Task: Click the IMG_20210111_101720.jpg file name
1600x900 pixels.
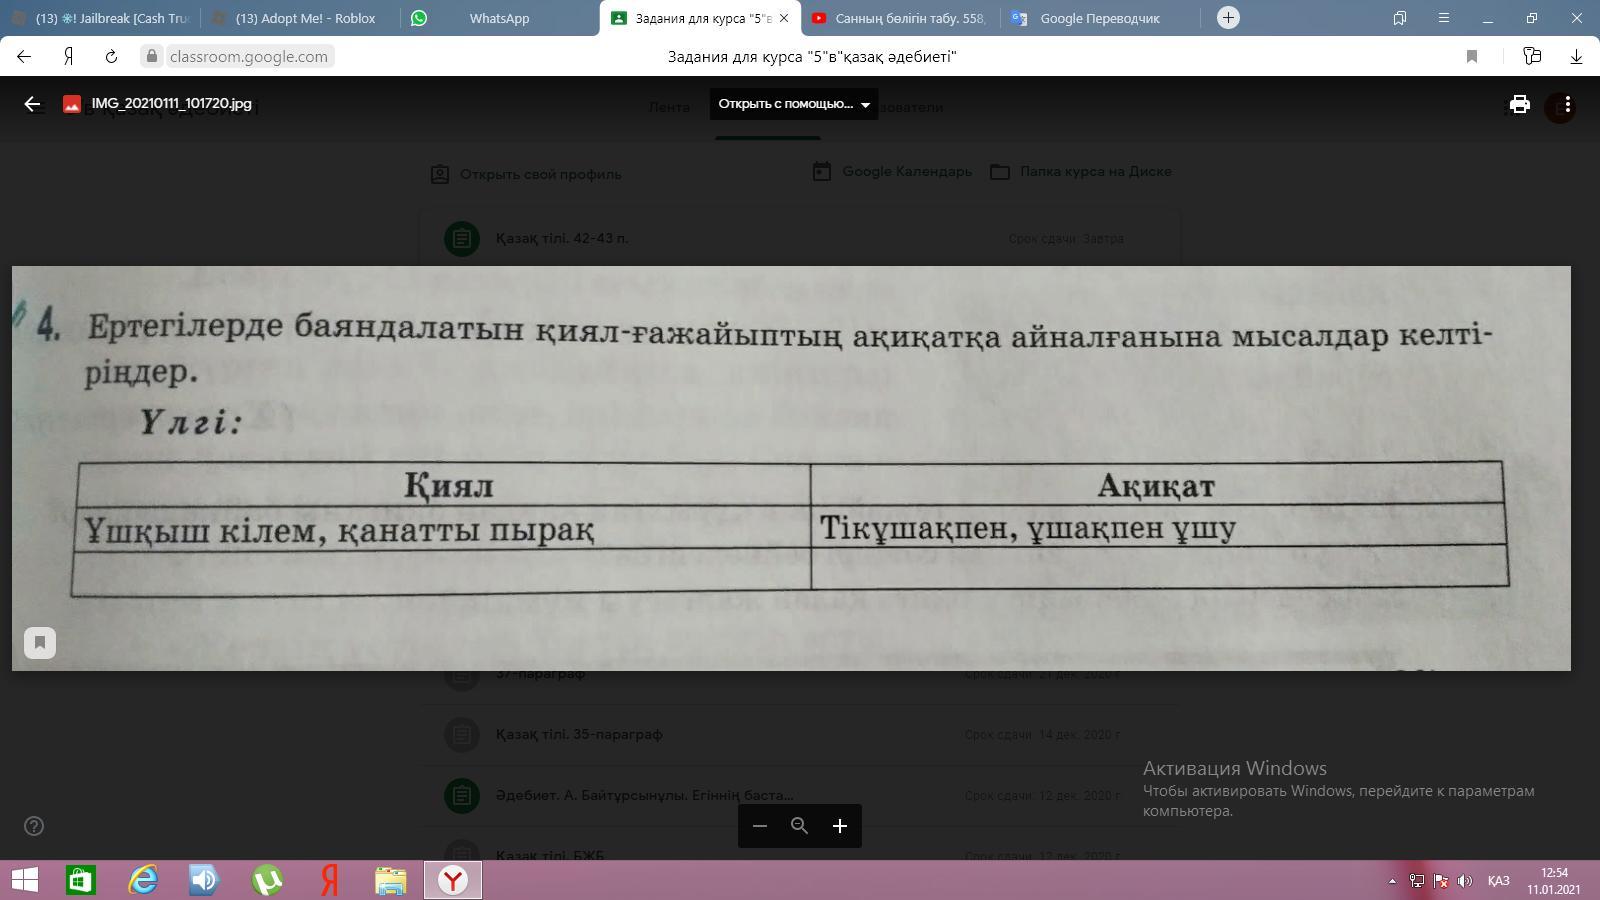Action: tap(171, 104)
